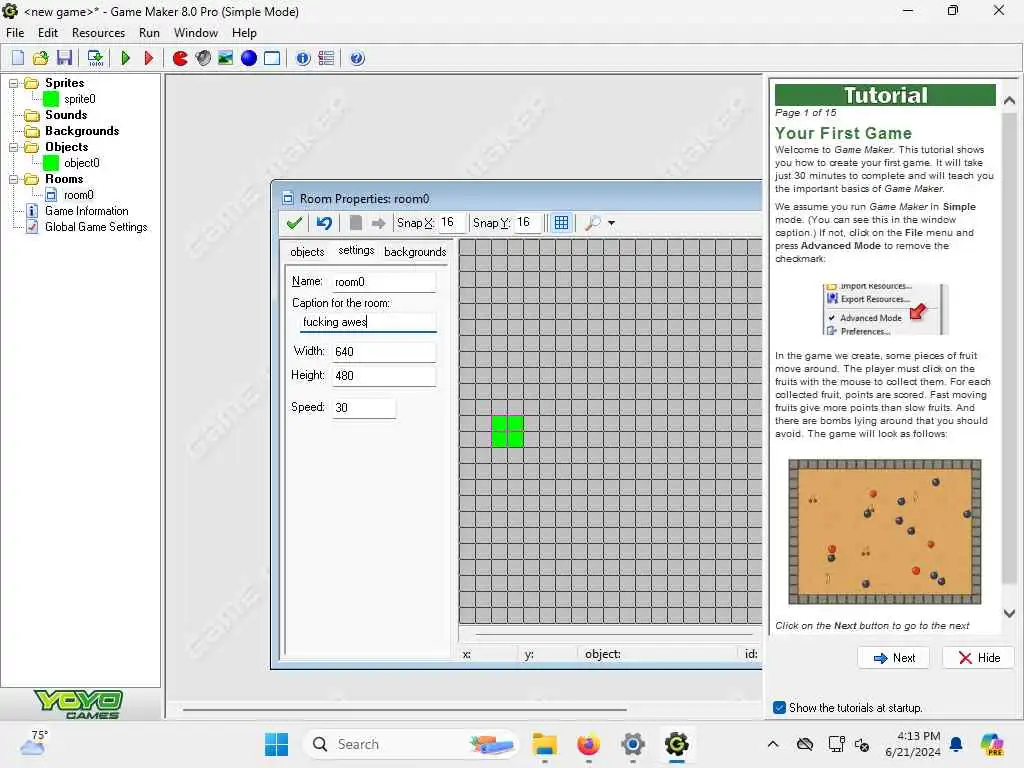Create a stand-alone executable
The image size is (1024, 768).
(95, 58)
